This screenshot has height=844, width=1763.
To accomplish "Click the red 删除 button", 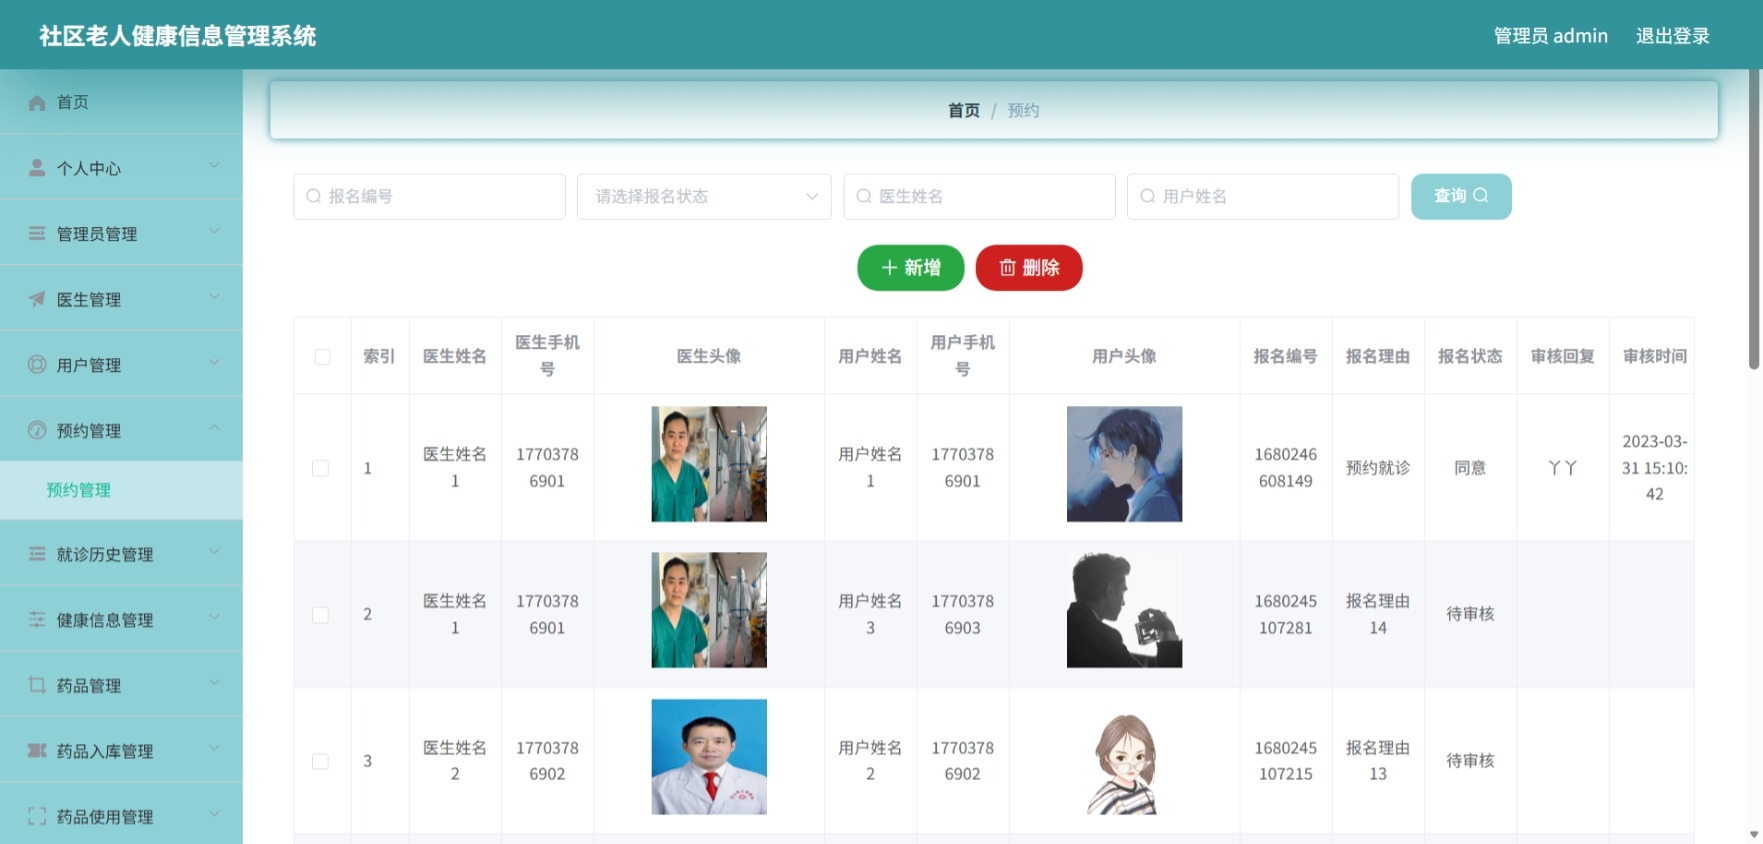I will pos(1029,267).
